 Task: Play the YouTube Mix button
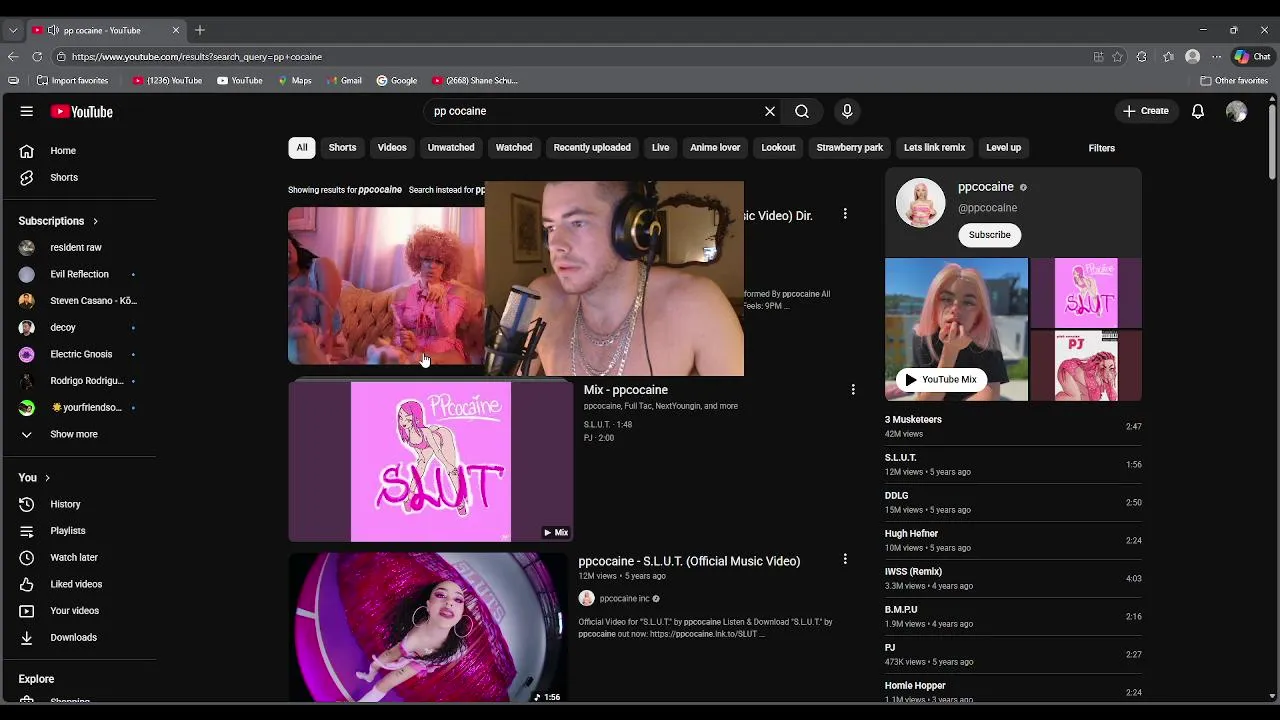click(x=940, y=380)
